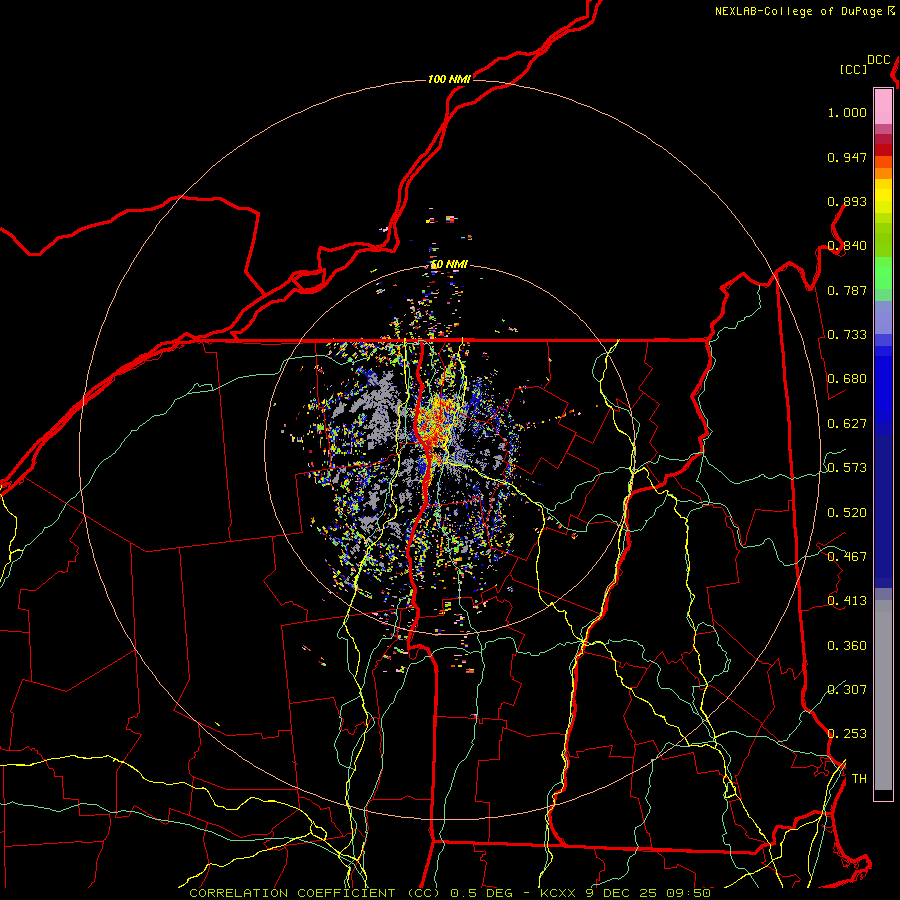The height and width of the screenshot is (900, 900).
Task: Select the 0.467 scale value
Action: [x=847, y=557]
